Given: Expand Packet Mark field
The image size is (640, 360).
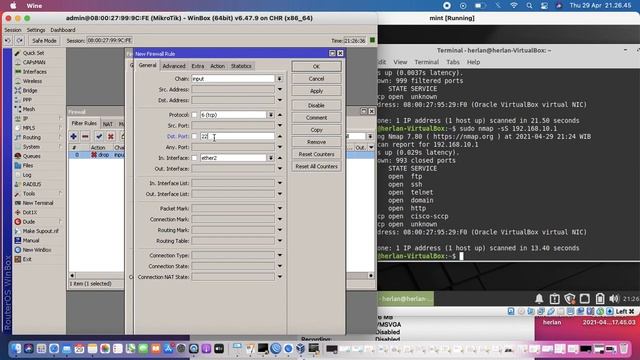Looking at the screenshot, I should tap(280, 209).
